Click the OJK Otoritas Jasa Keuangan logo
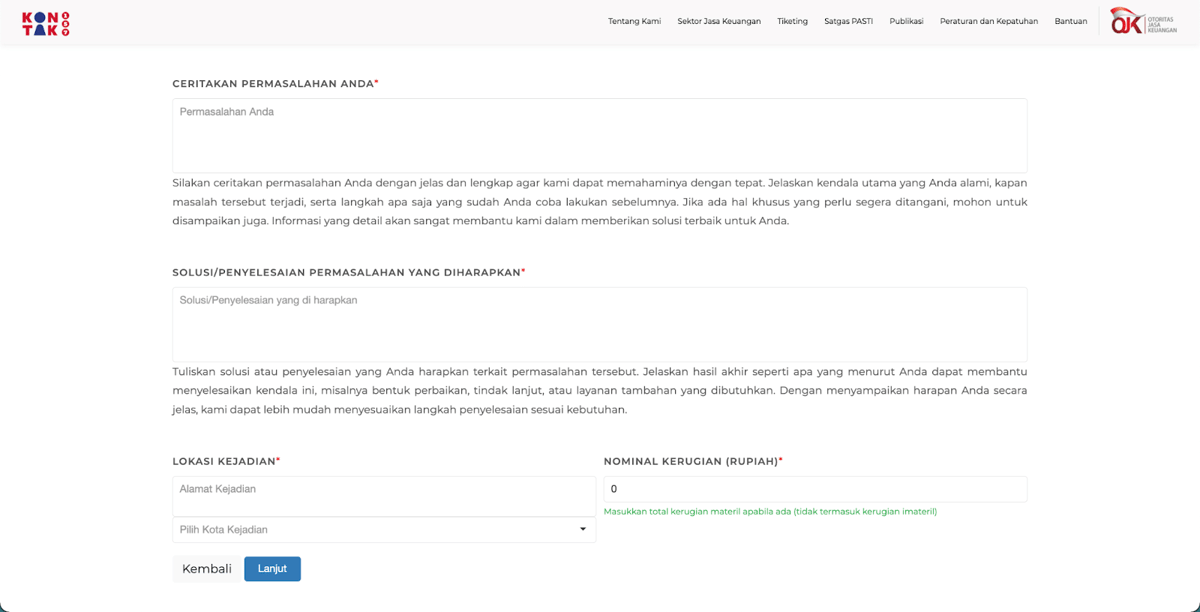Image resolution: width=1200 pixels, height=612 pixels. (1142, 21)
